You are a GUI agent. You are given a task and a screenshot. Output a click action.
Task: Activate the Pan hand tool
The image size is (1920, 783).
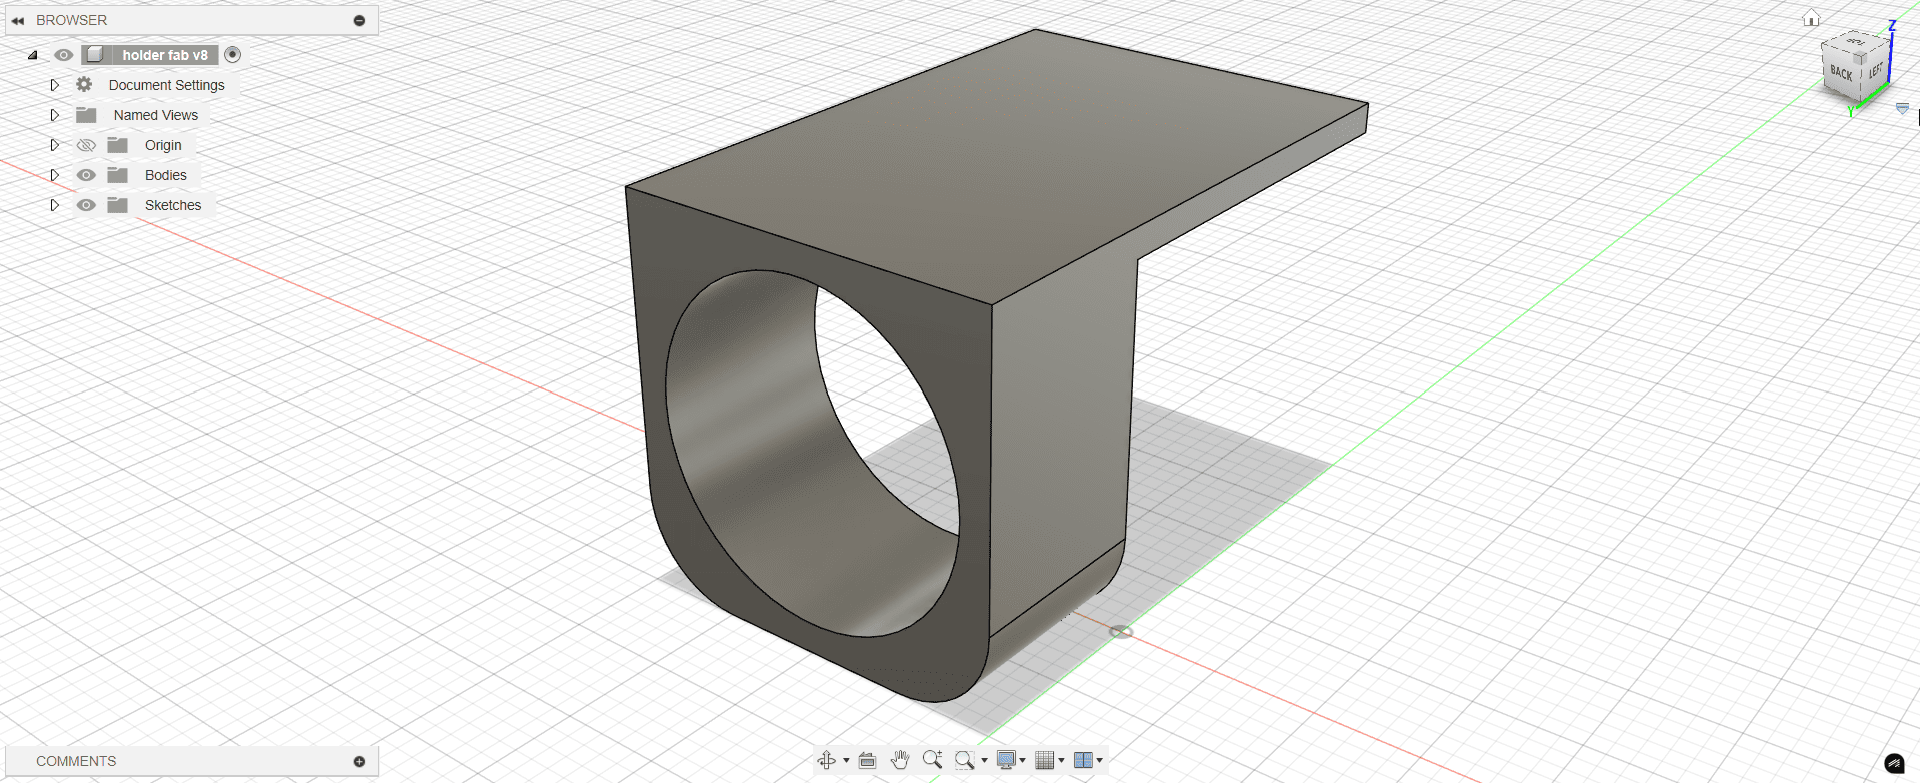[x=900, y=760]
